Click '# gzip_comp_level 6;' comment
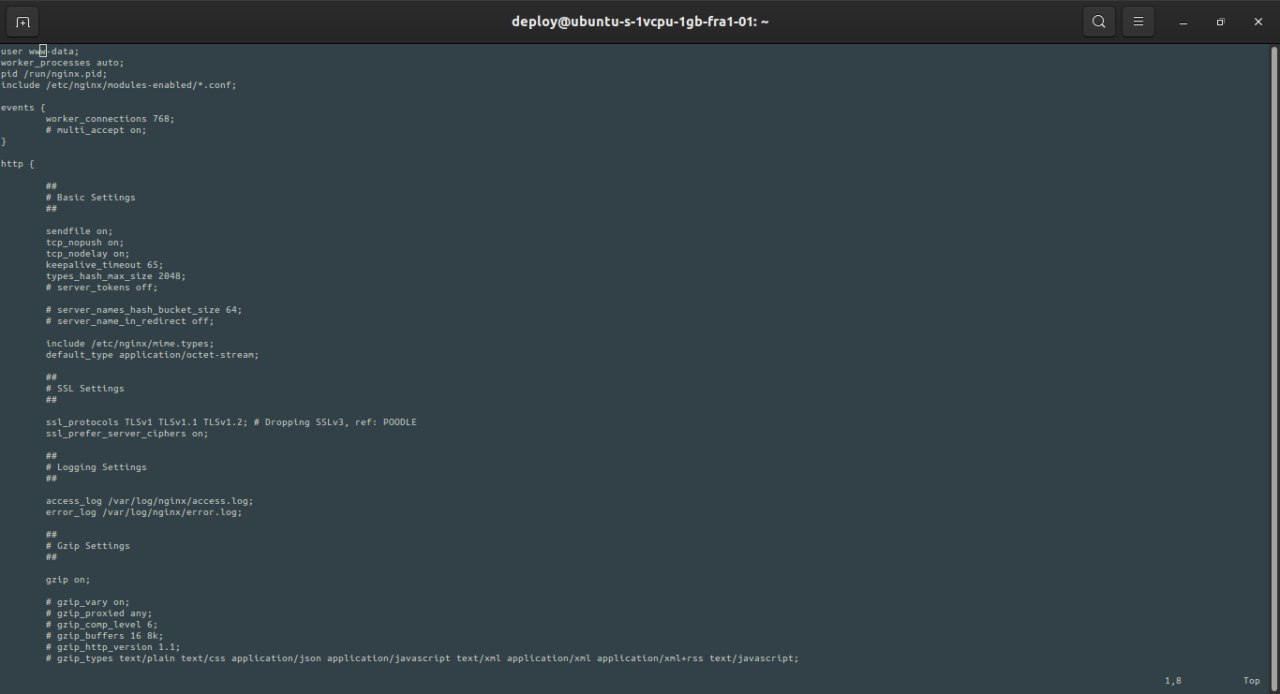The height and width of the screenshot is (694, 1280). point(102,624)
